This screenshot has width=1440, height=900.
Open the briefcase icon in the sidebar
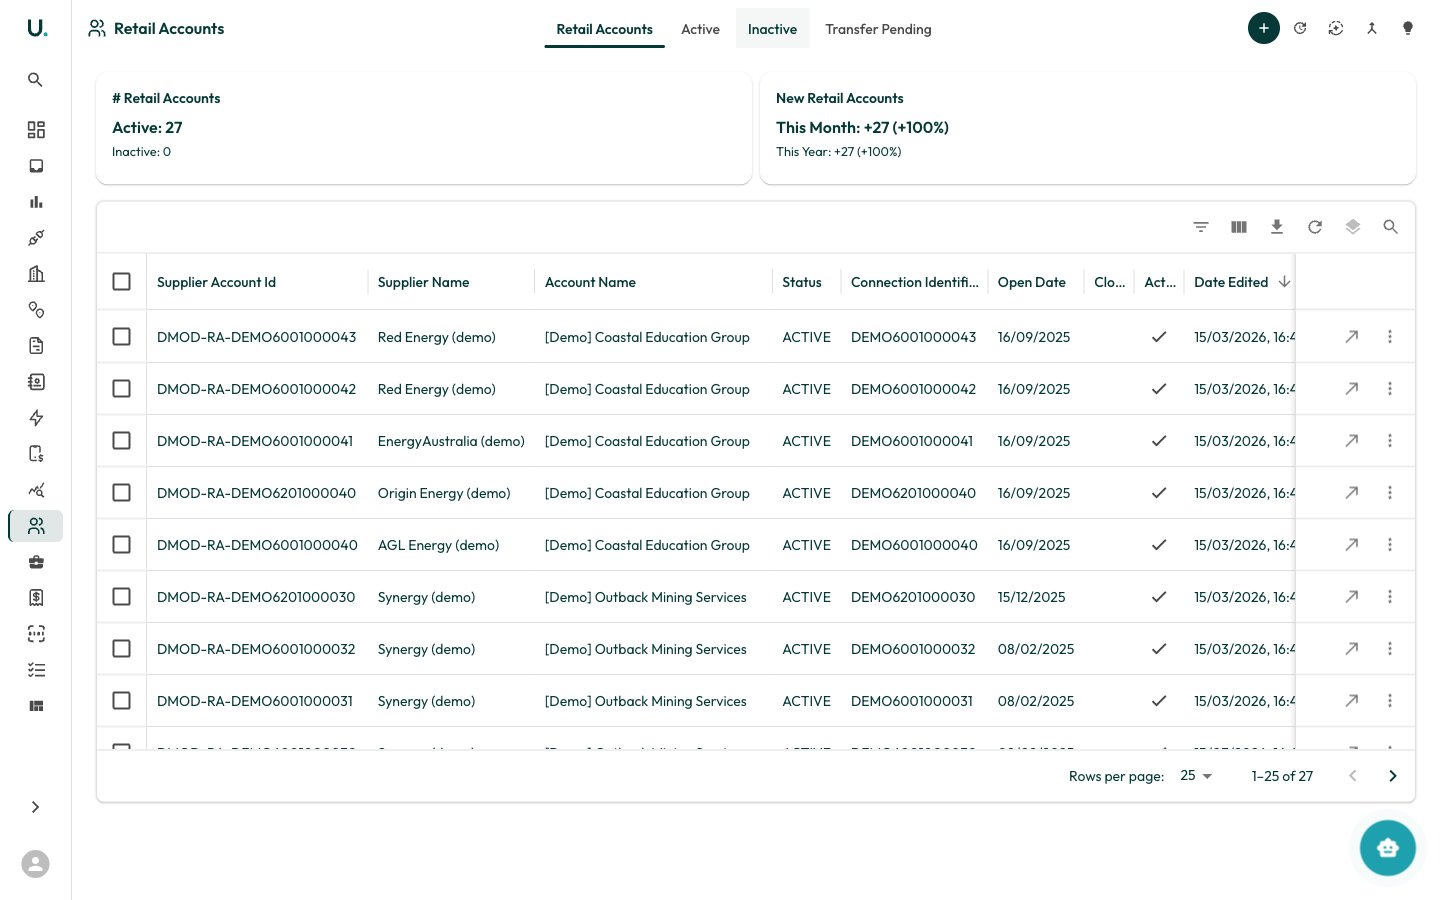pos(36,562)
